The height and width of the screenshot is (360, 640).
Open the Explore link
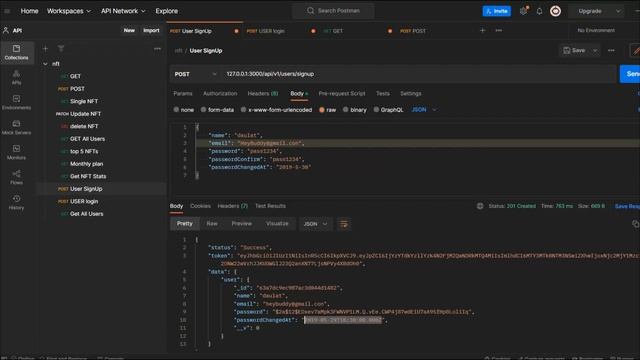pos(167,11)
